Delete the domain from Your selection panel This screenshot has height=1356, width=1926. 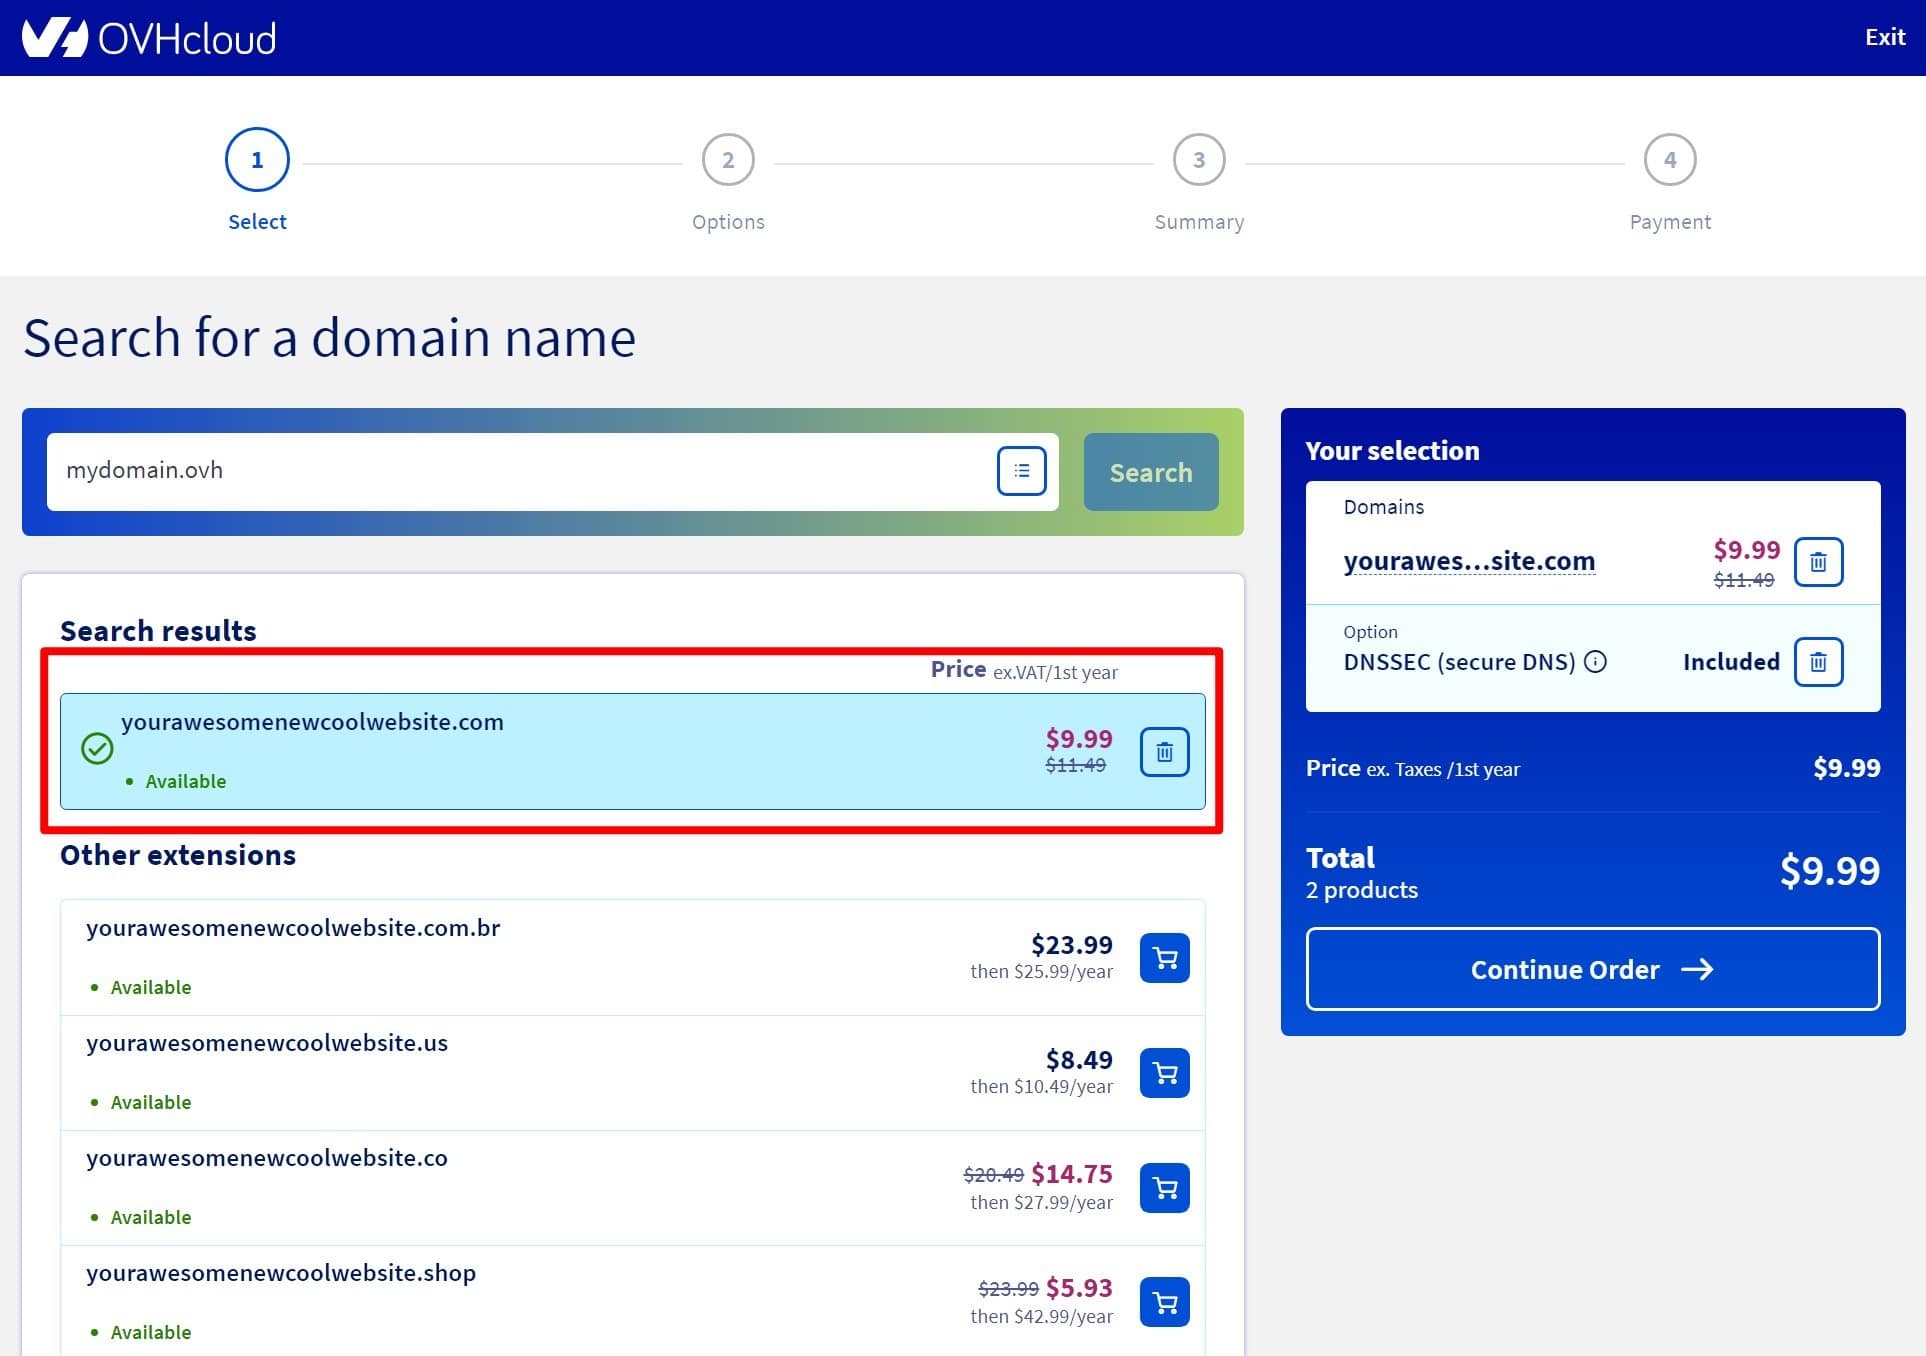point(1818,562)
